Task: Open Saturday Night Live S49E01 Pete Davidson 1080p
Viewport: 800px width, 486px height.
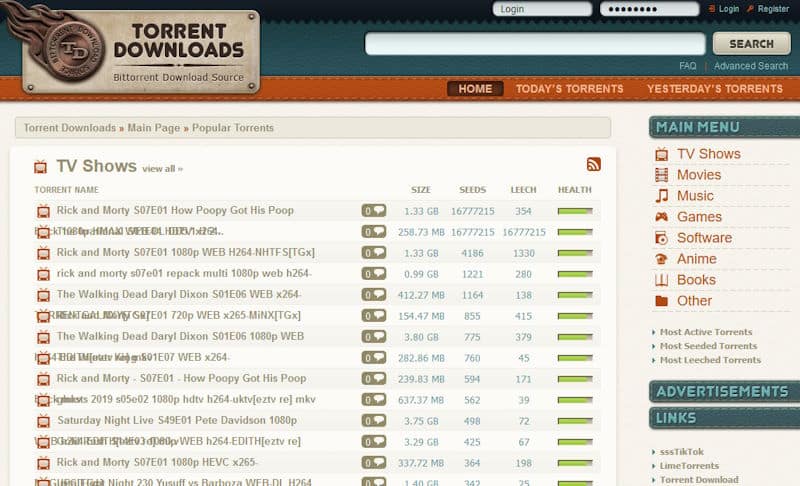Action: (x=177, y=421)
